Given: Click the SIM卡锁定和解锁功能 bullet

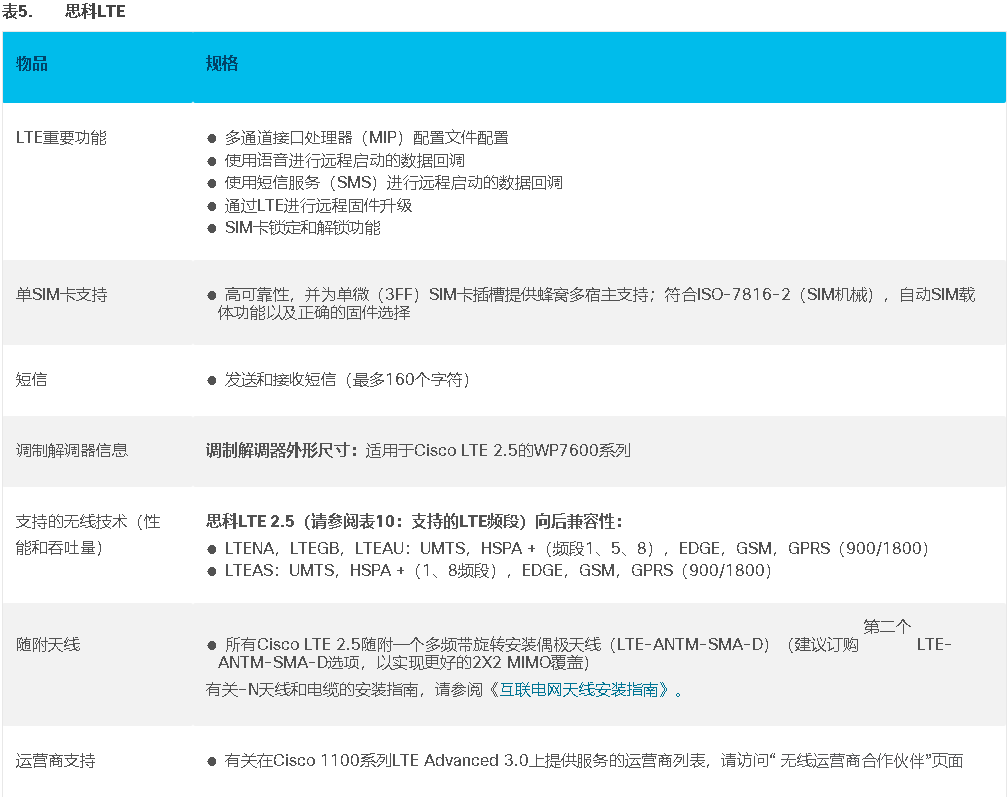Looking at the screenshot, I should [302, 228].
